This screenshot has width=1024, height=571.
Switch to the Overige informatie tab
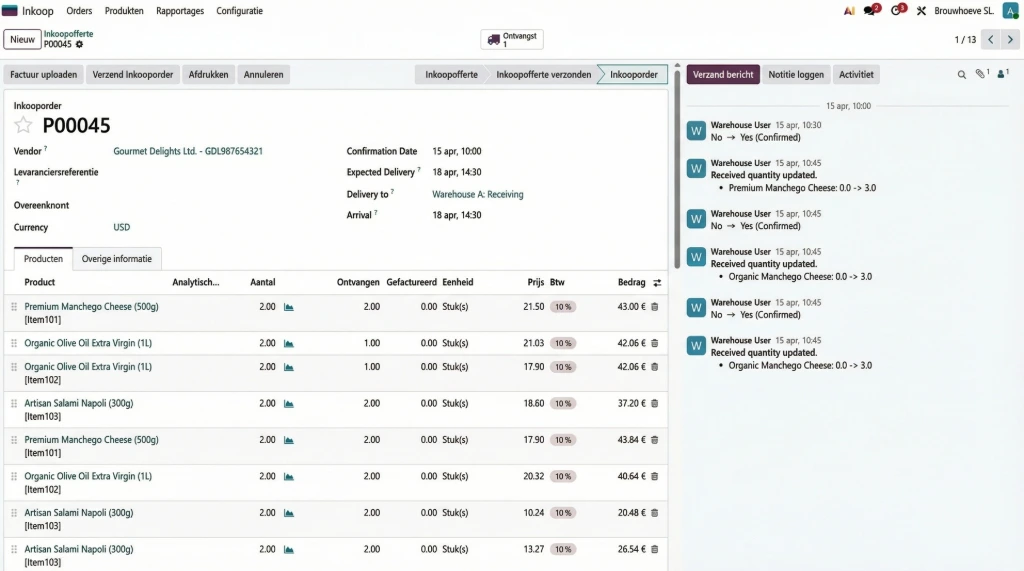[x=117, y=259]
